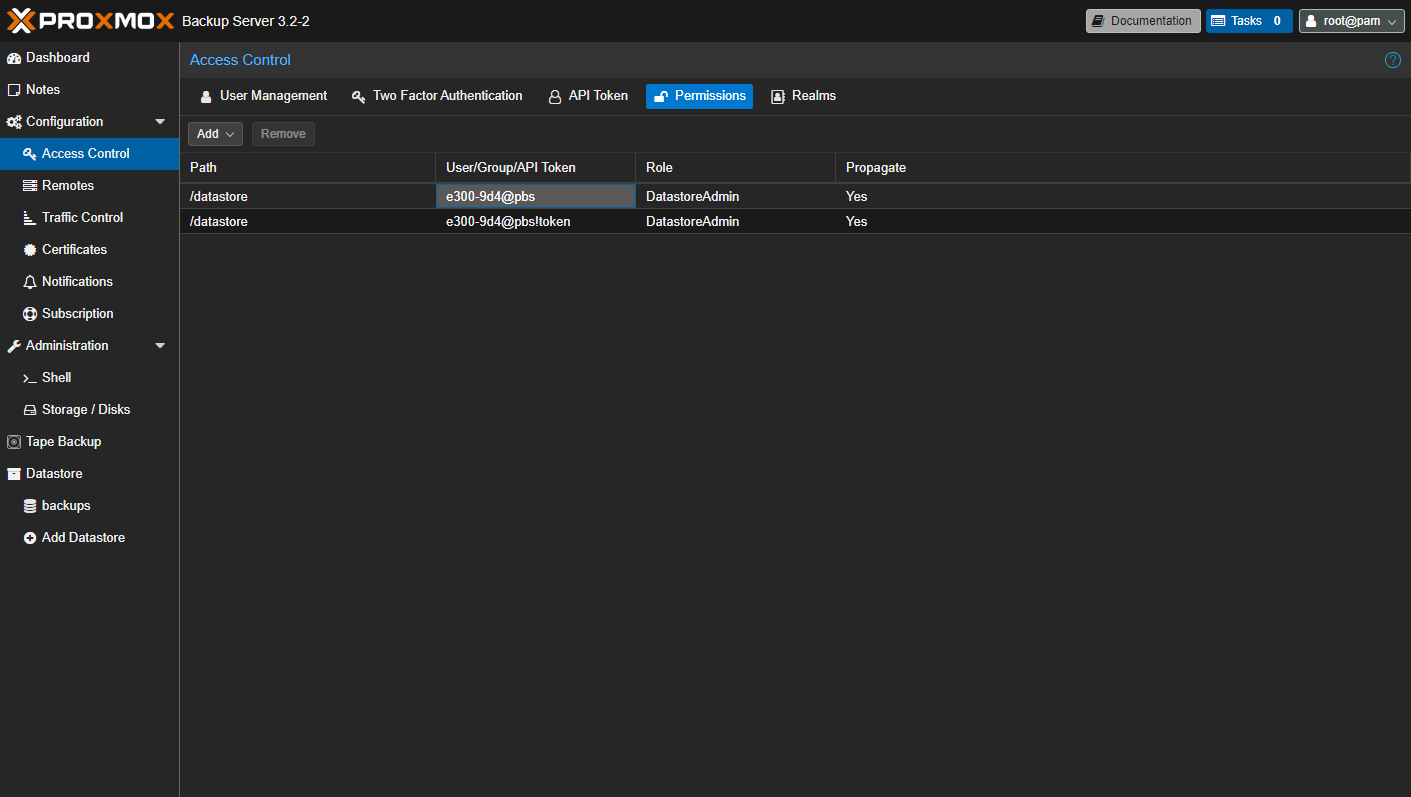Click the Administration wrench icon
The image size is (1411, 797).
[14, 346]
